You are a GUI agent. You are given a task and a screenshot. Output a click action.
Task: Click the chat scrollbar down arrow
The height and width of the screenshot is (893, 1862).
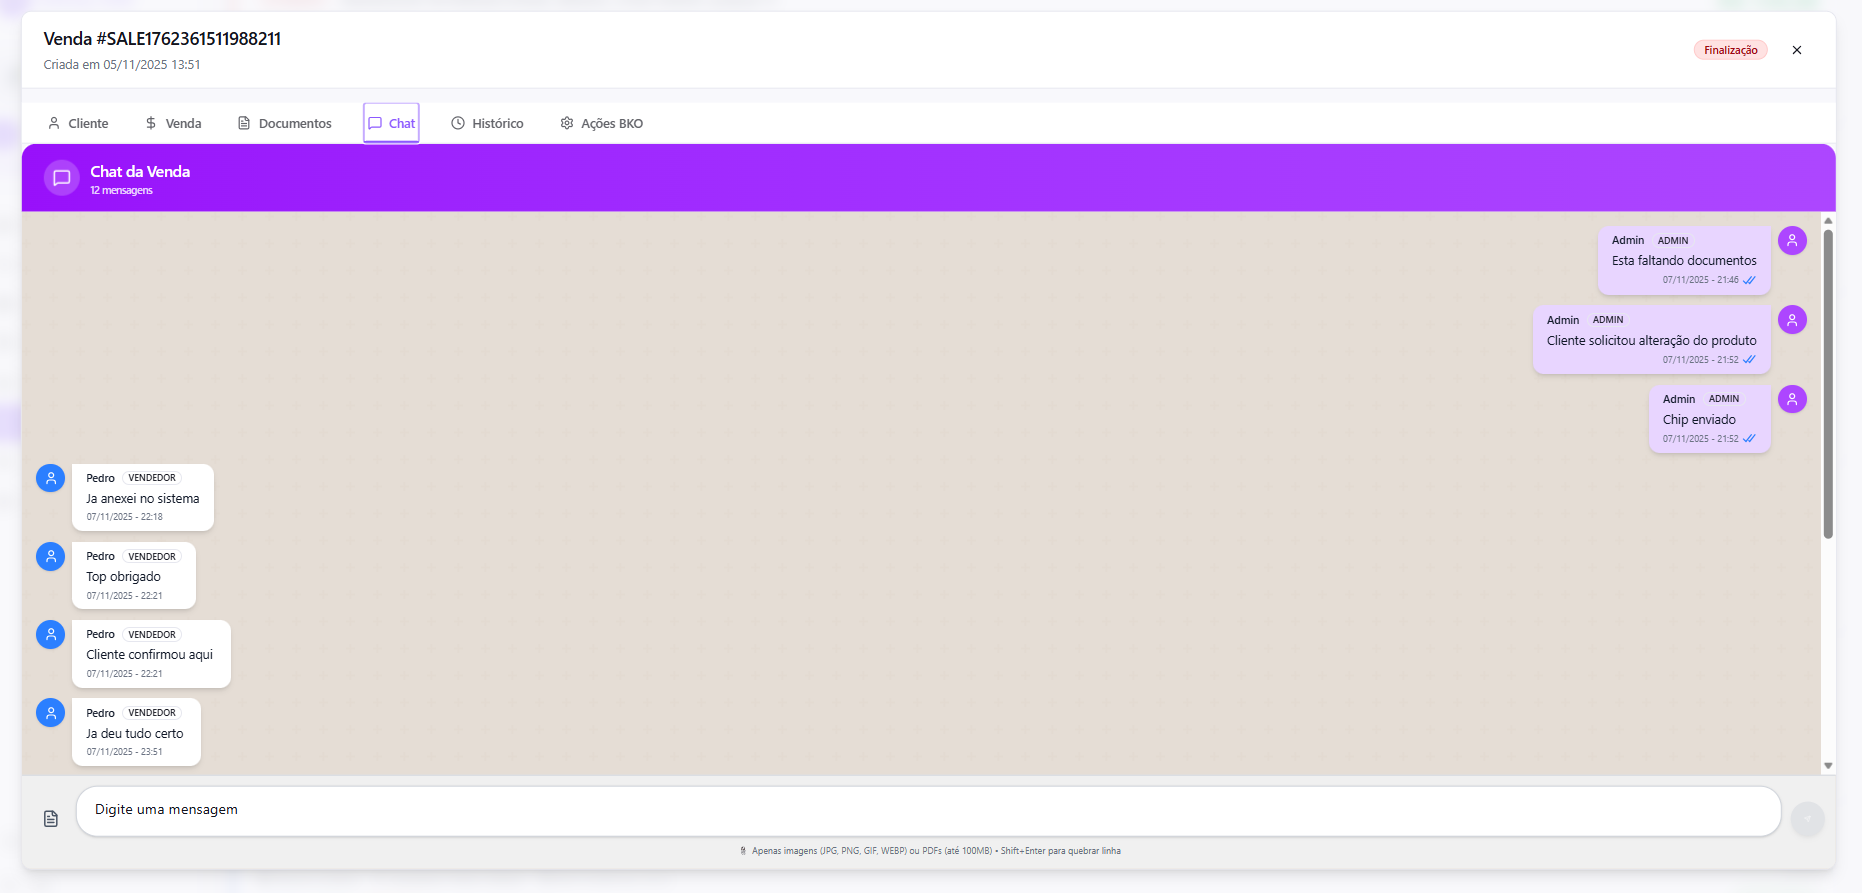pyautogui.click(x=1828, y=766)
